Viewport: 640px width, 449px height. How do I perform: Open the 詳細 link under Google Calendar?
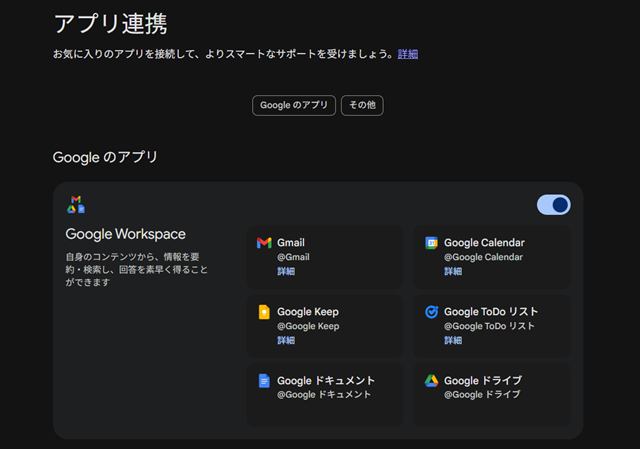(x=453, y=271)
